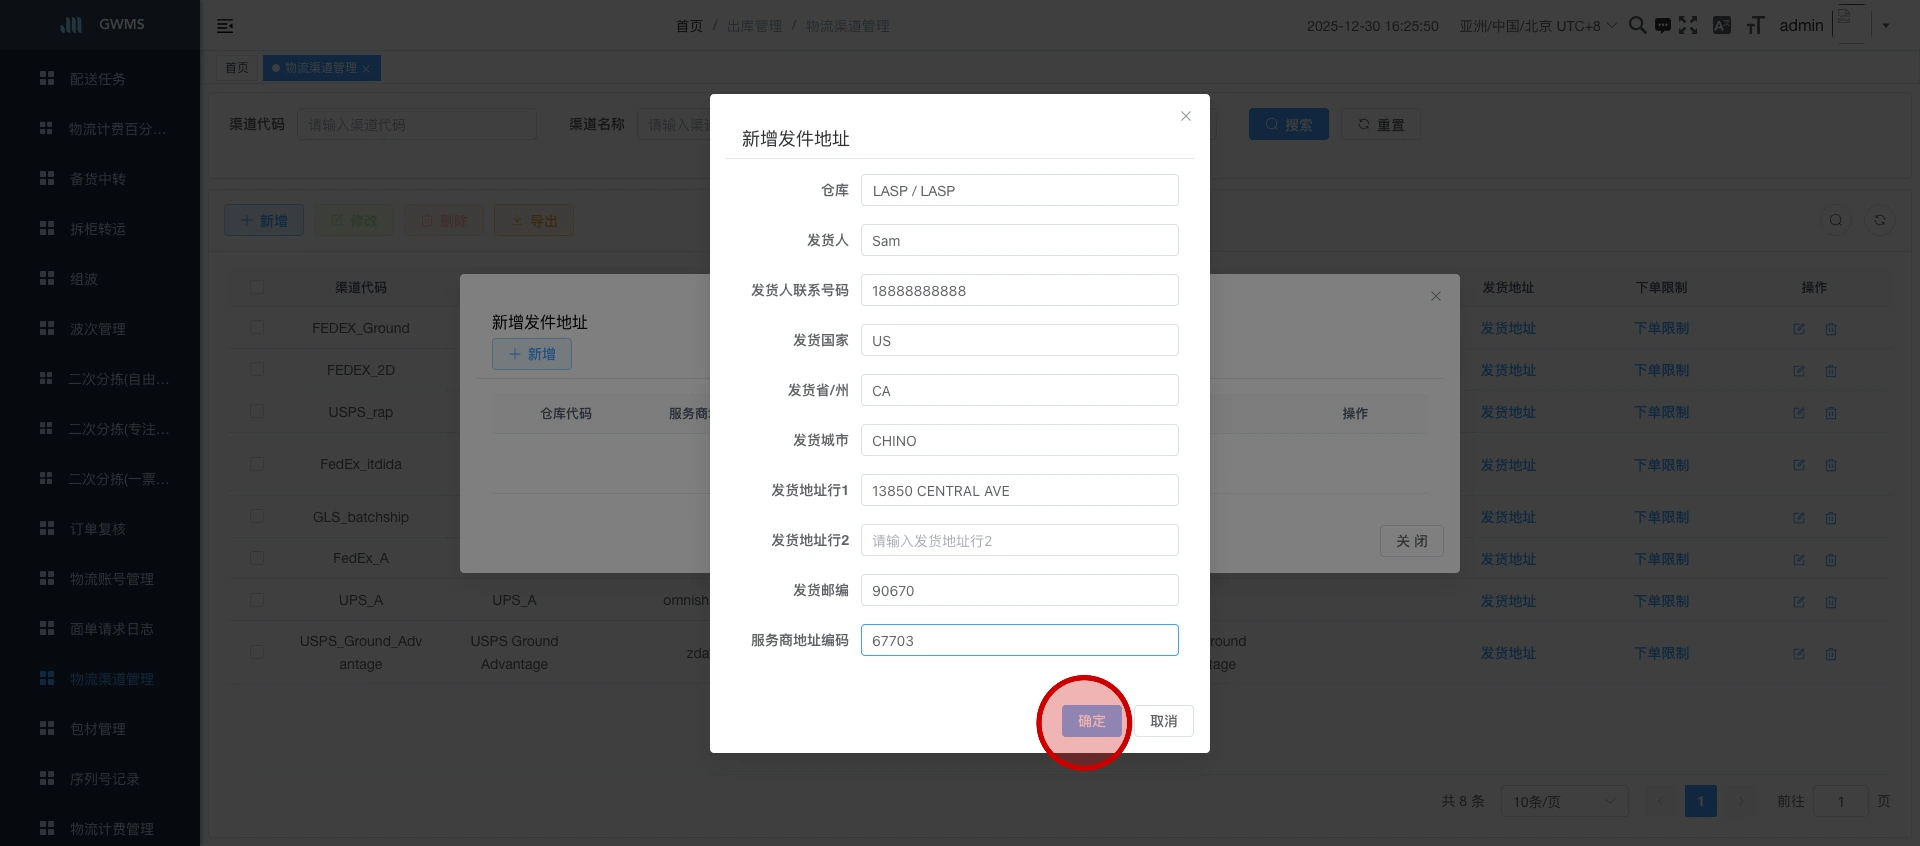Screen dimensions: 1920x846
Task: Open the message chat bubble icon
Action: pyautogui.click(x=1662, y=25)
